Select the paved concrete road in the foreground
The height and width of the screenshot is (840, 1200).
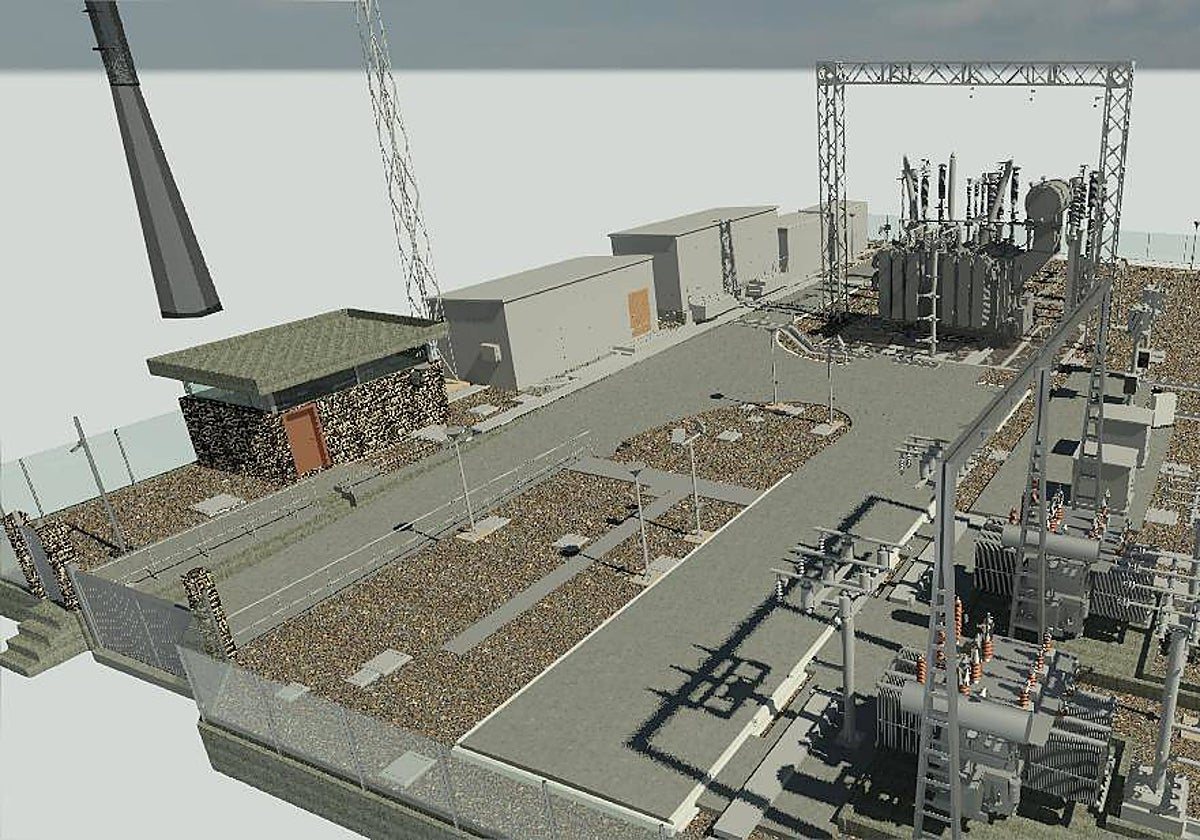coord(640,700)
